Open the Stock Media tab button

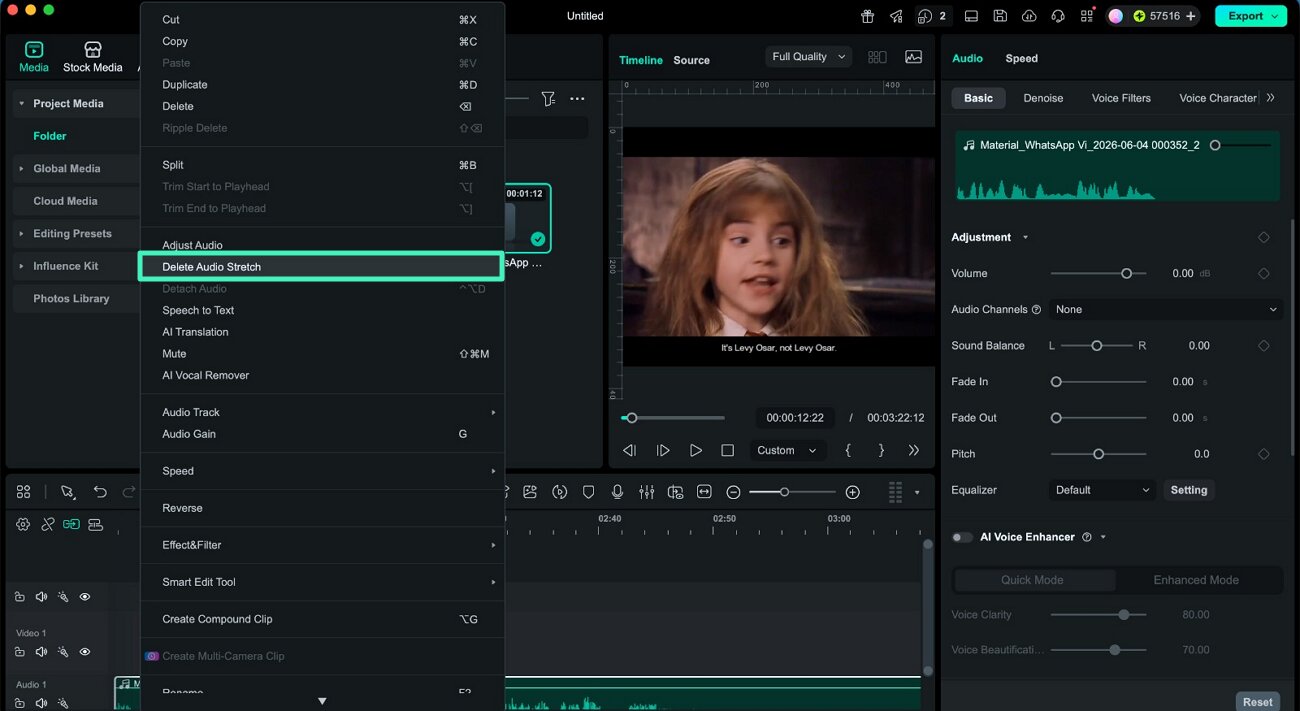(93, 58)
